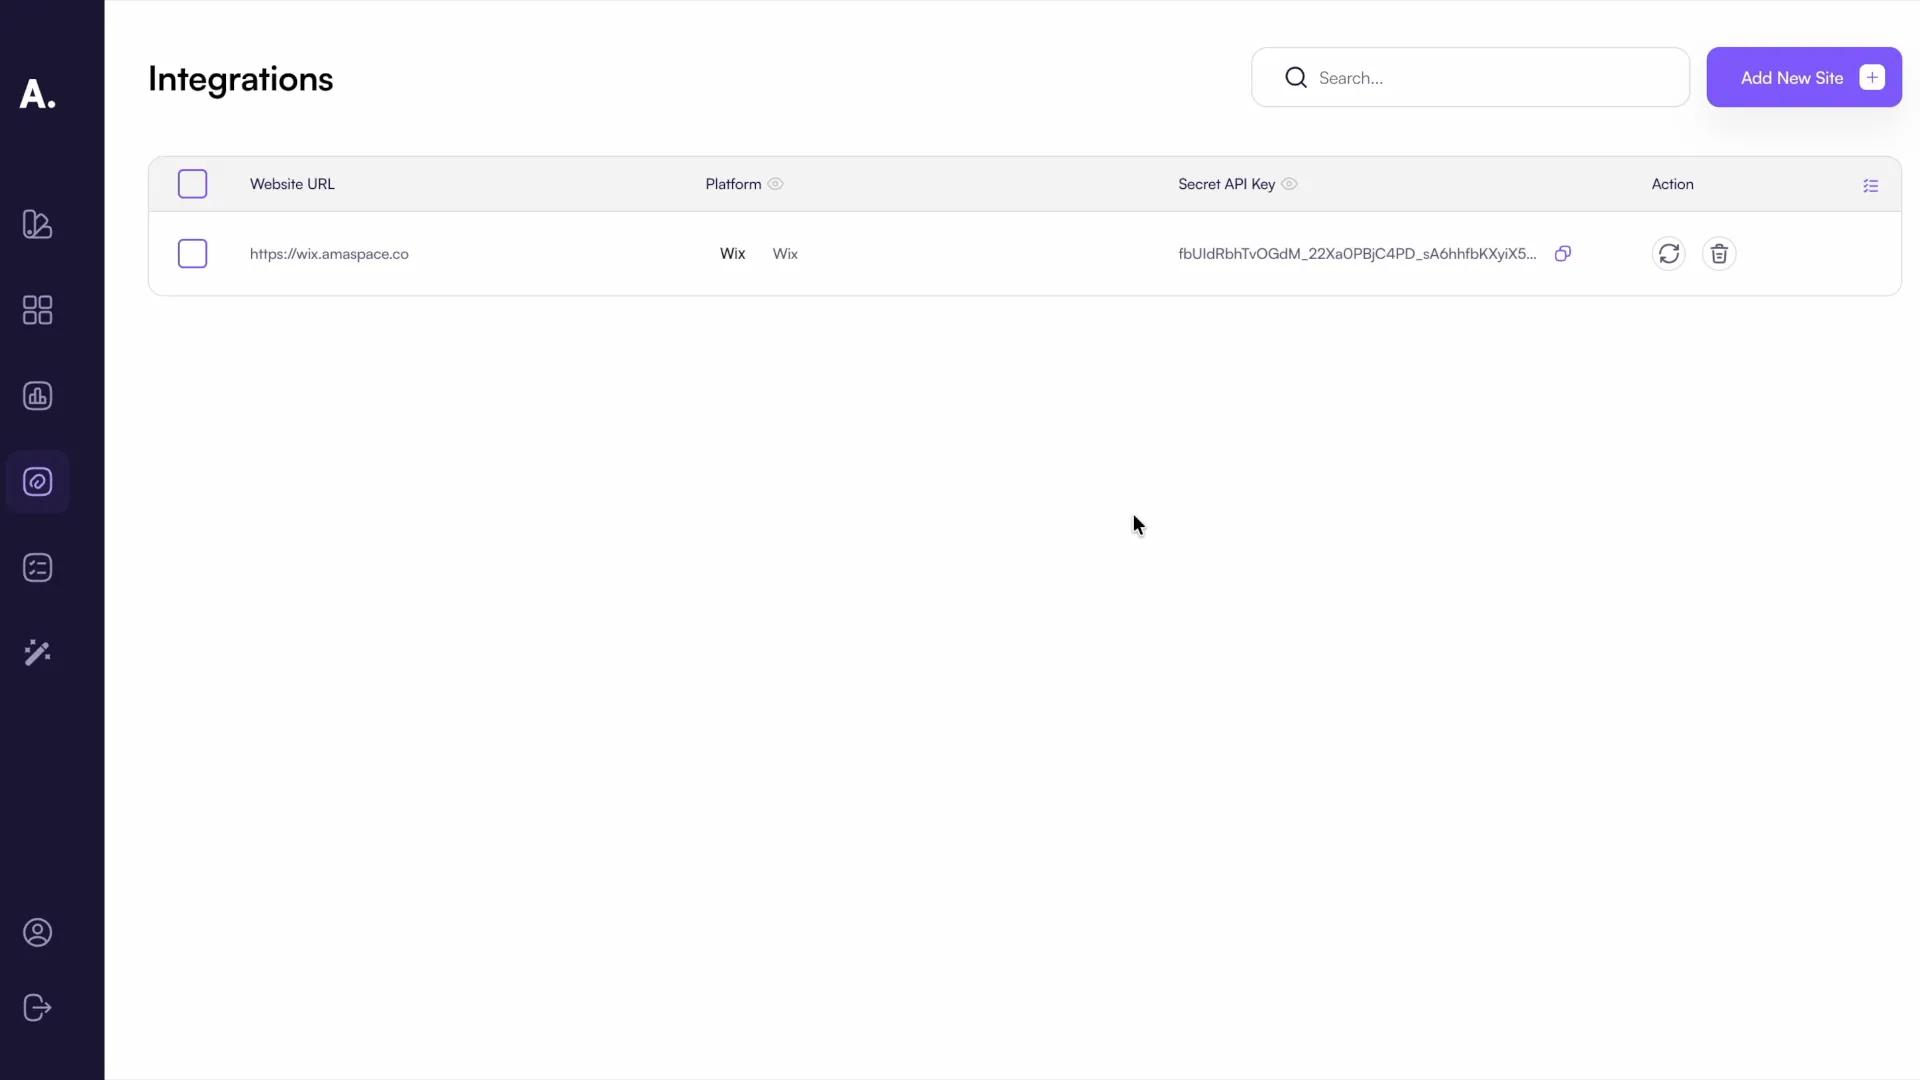This screenshot has height=1080, width=1920.
Task: Copy the secret API key
Action: 1563,254
